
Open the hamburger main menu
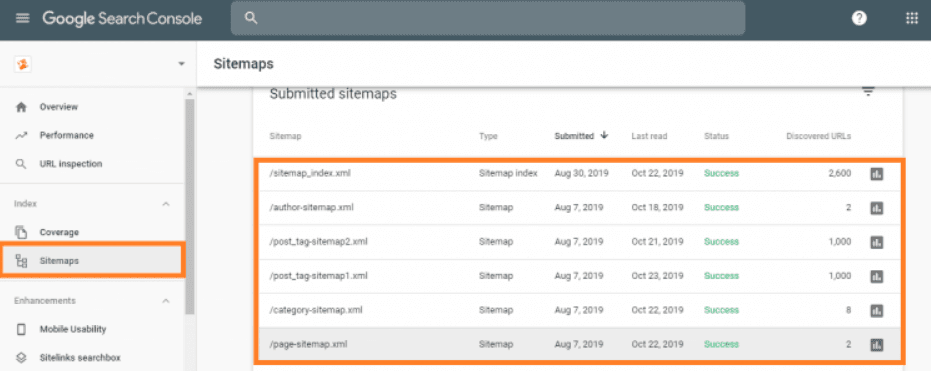click(x=23, y=18)
